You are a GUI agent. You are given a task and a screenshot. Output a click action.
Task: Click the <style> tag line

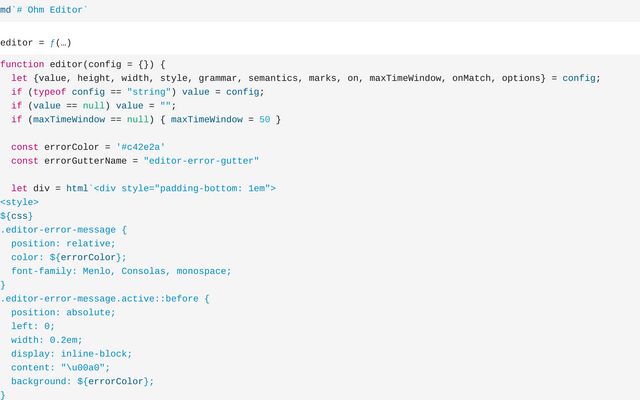pos(19,202)
